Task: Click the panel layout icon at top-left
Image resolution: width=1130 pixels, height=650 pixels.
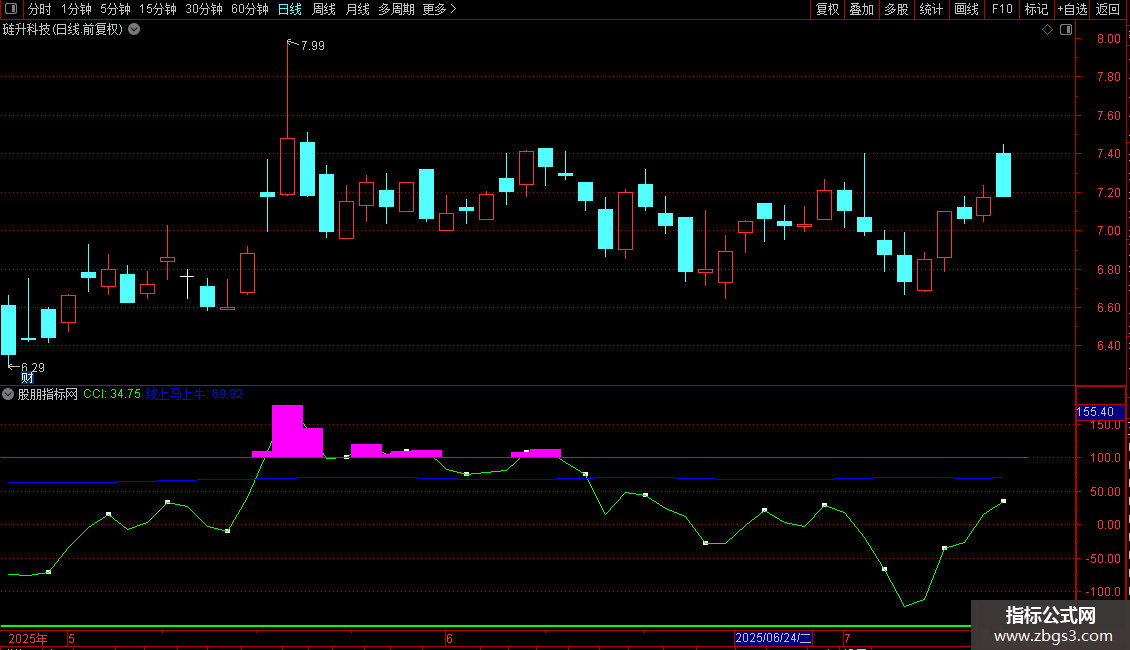Action: pyautogui.click(x=11, y=9)
